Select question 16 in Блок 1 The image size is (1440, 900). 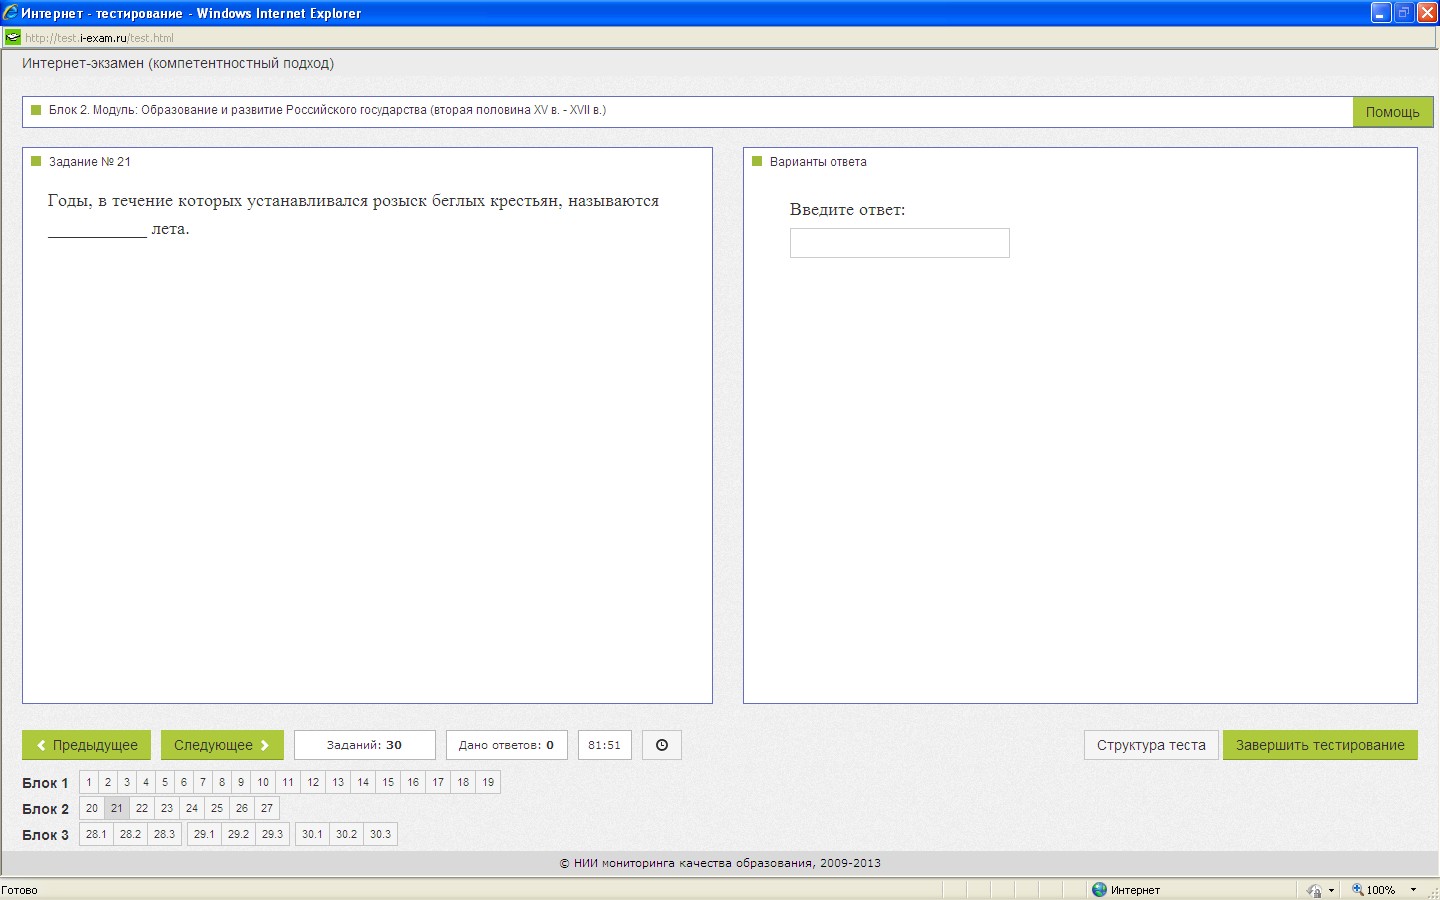[413, 782]
